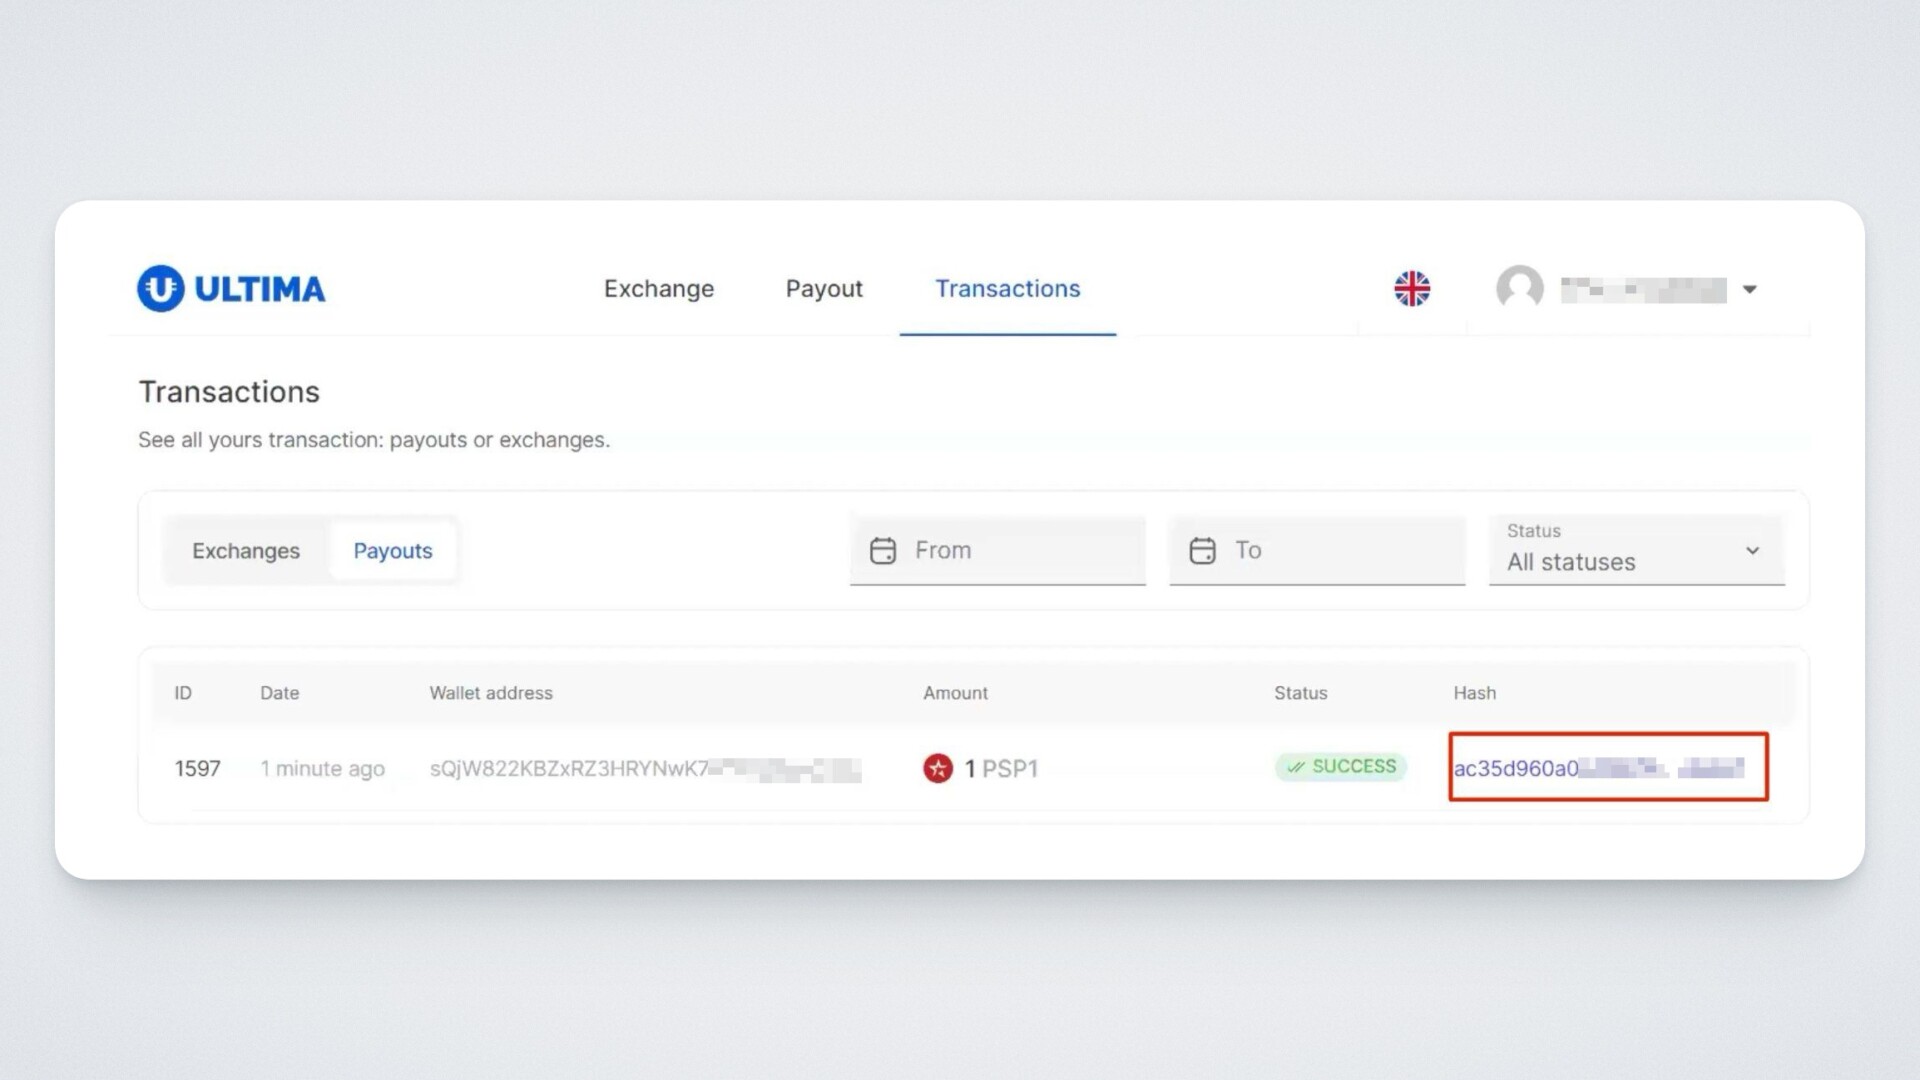Screen dimensions: 1920x1080
Task: Click the user avatar icon
Action: point(1519,289)
